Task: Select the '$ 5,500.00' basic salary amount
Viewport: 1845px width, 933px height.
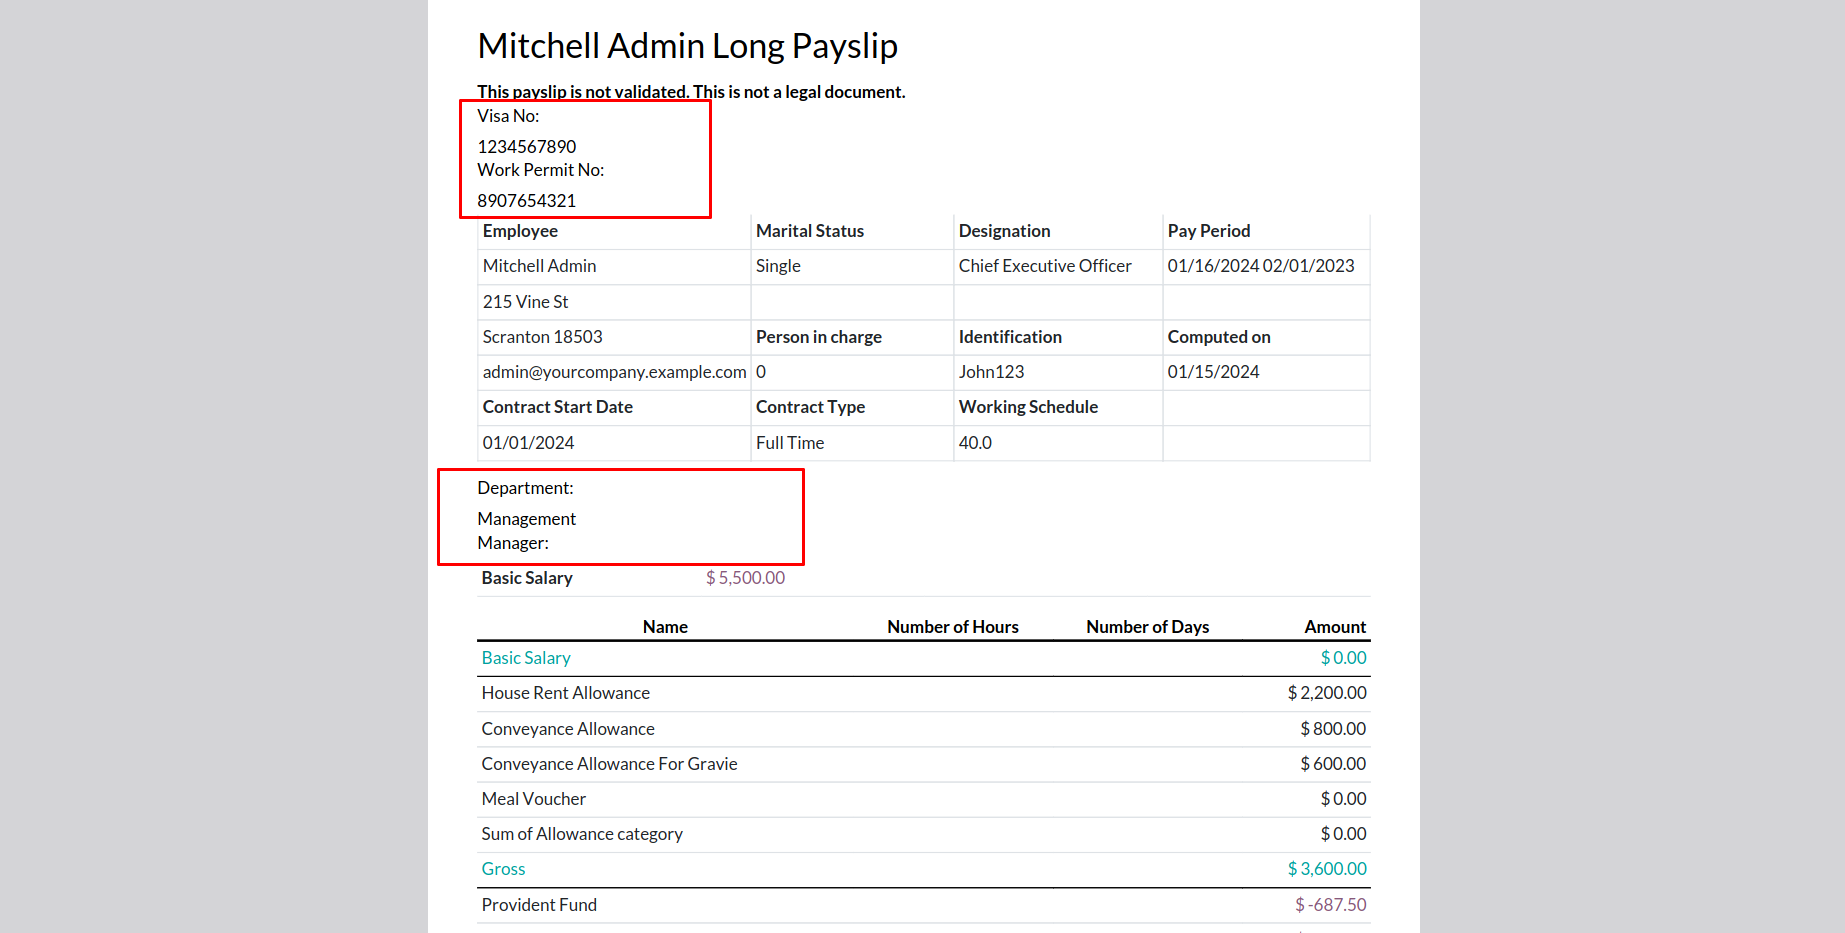Action: click(x=745, y=578)
